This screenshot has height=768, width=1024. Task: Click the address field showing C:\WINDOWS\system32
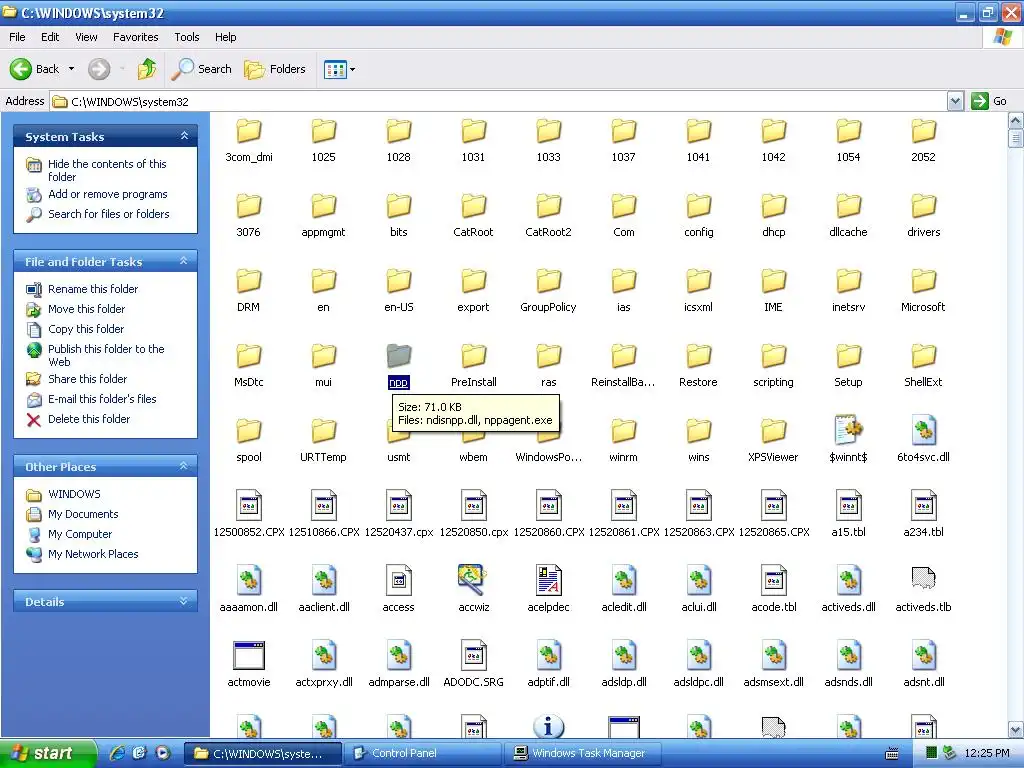click(x=500, y=101)
